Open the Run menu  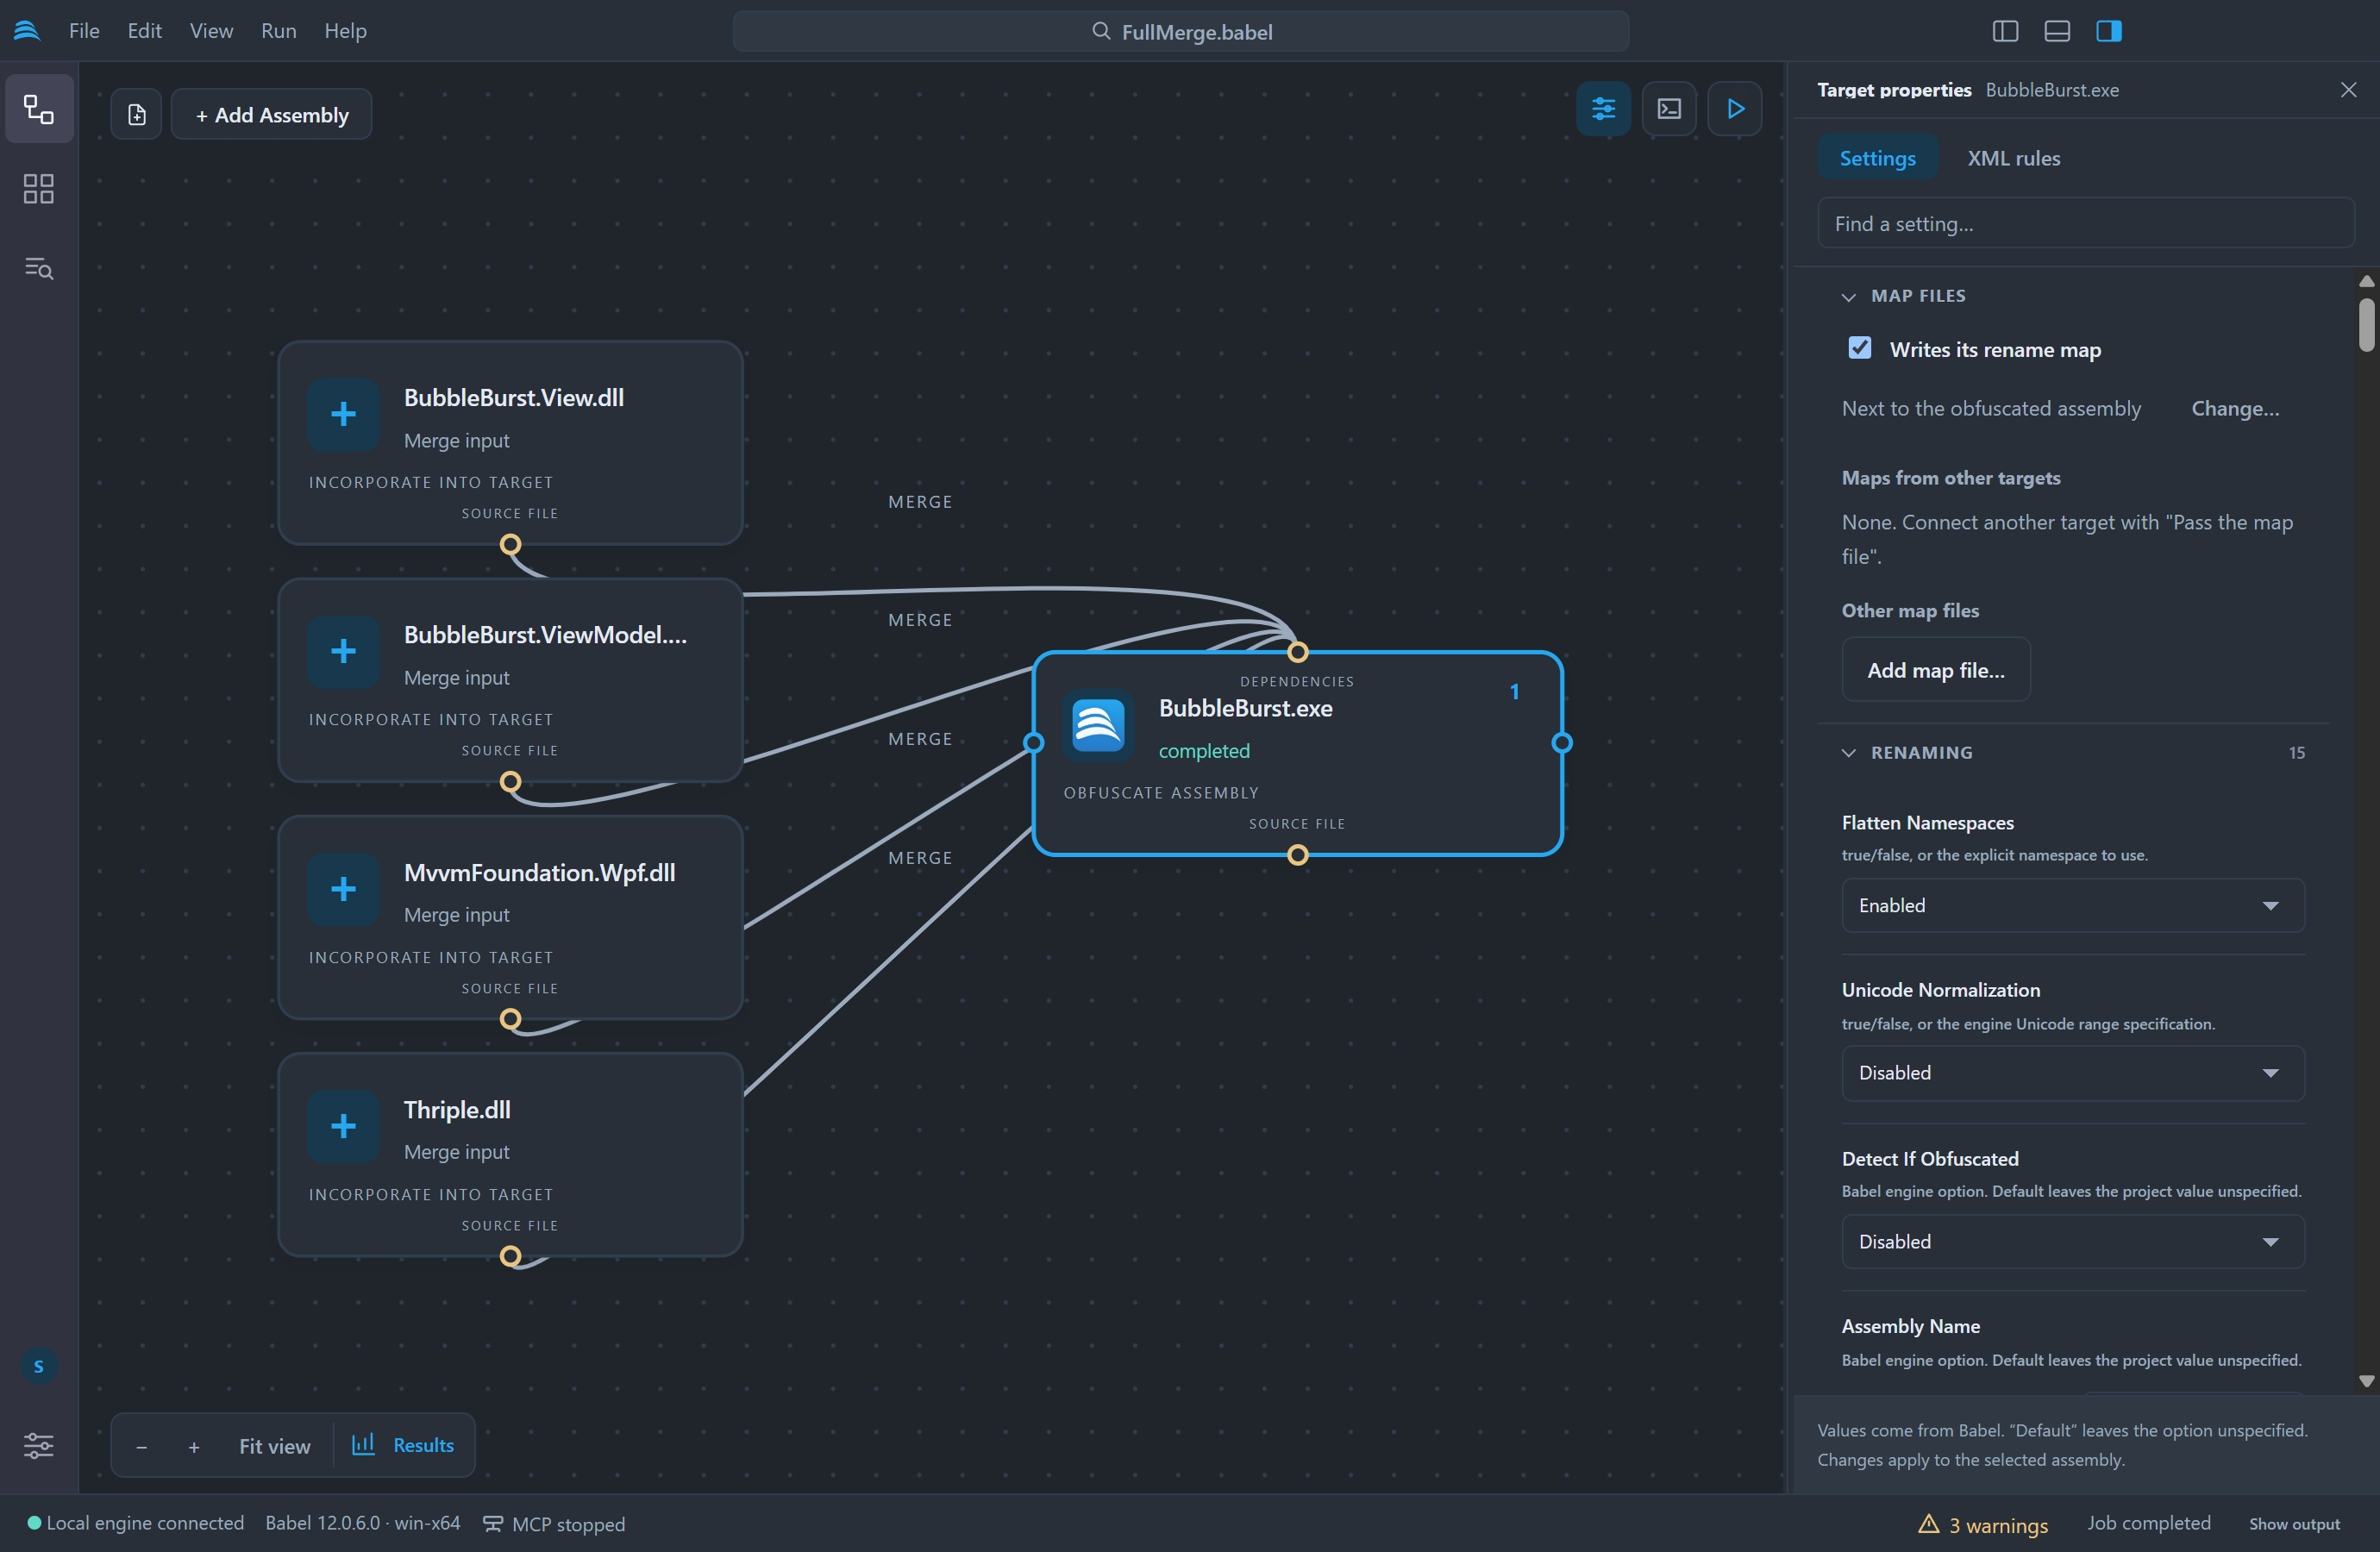[x=278, y=31]
